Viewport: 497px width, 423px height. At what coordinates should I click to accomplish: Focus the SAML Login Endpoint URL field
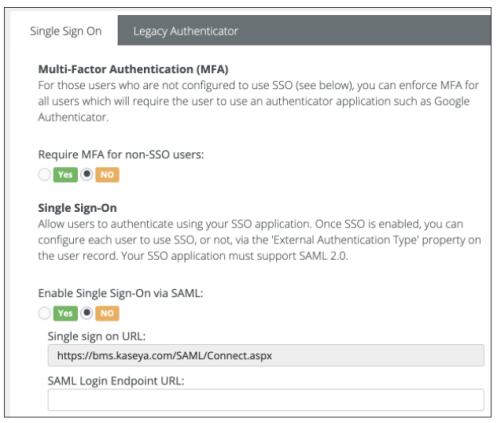click(266, 400)
